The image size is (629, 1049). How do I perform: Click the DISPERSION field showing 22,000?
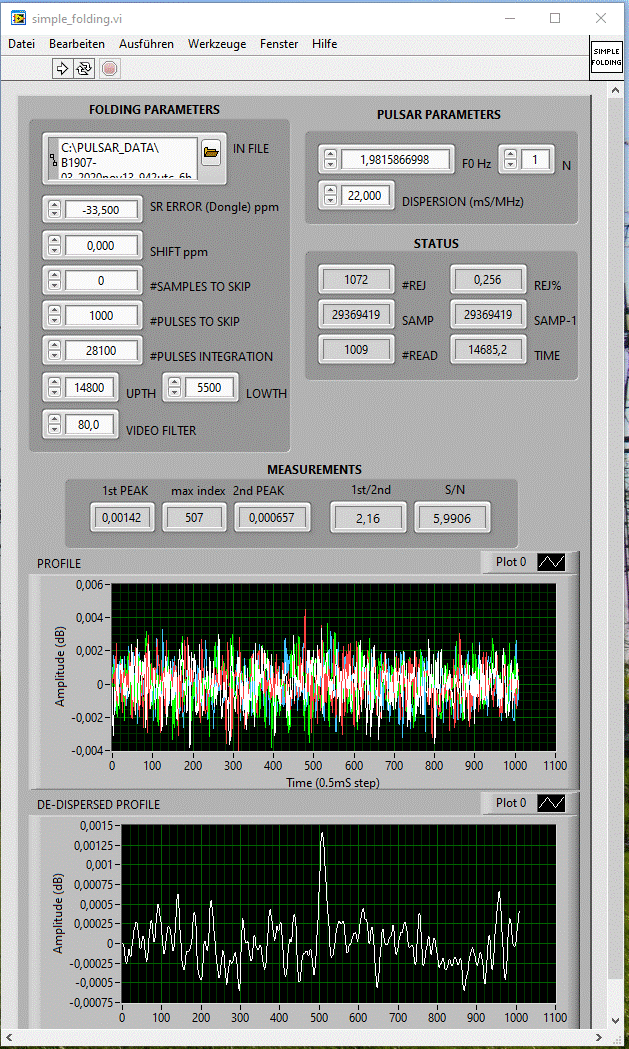point(365,195)
